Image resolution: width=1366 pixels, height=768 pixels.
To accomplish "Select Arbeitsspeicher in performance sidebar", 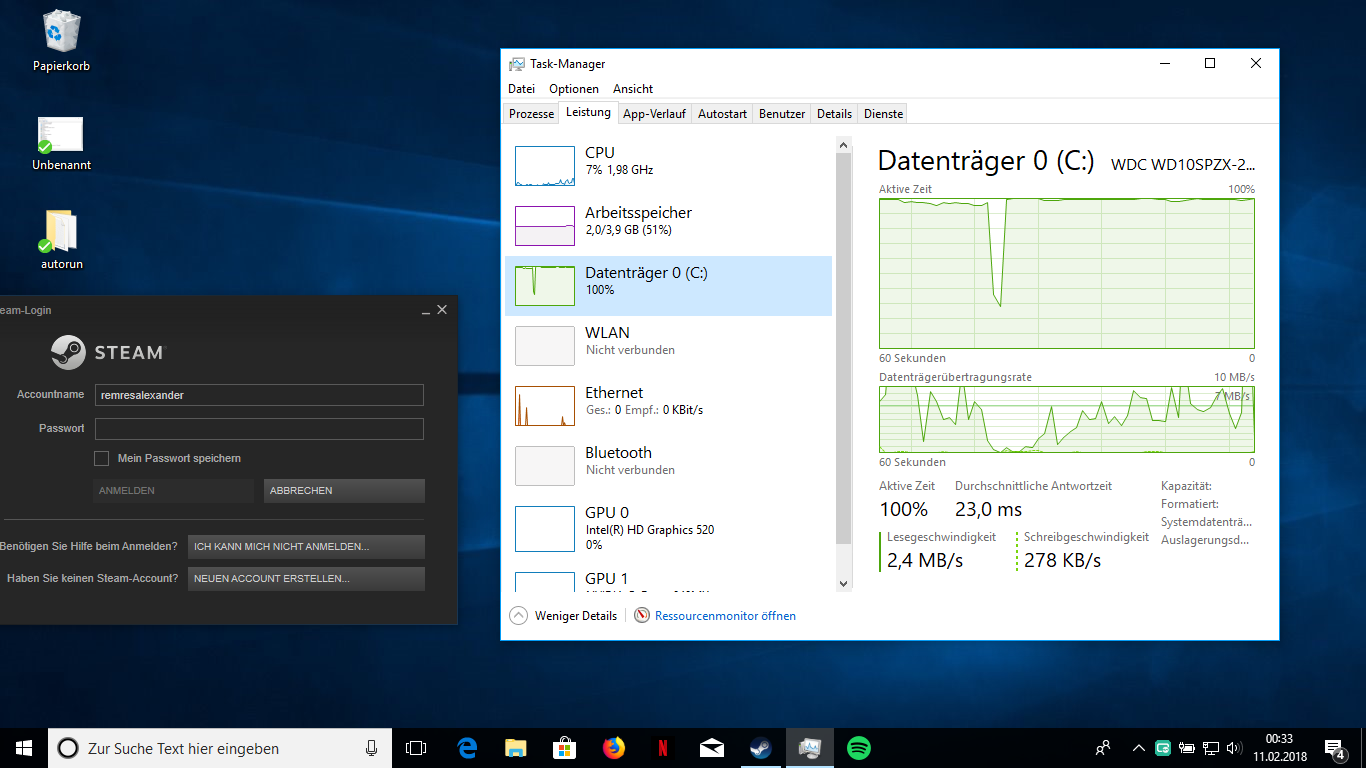I will coord(668,226).
